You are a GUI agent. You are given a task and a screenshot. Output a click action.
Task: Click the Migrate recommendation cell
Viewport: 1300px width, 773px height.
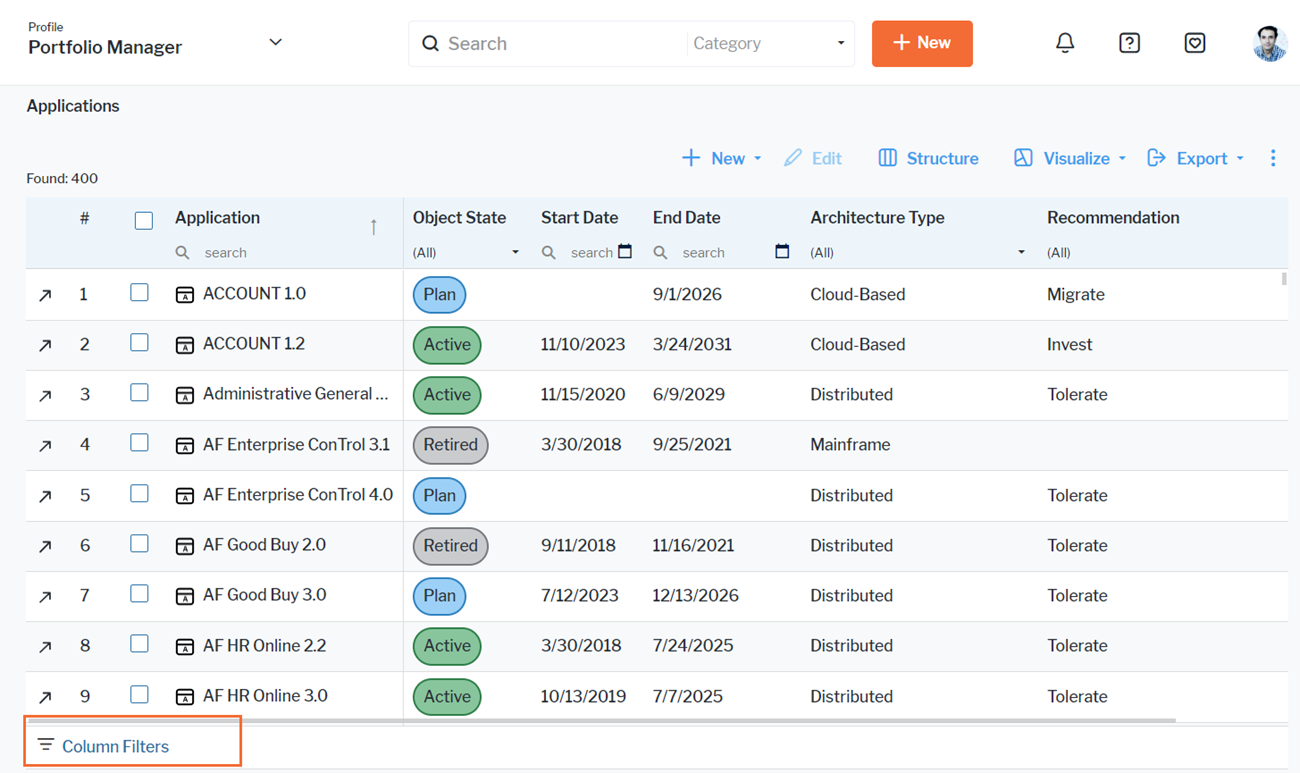click(1076, 295)
